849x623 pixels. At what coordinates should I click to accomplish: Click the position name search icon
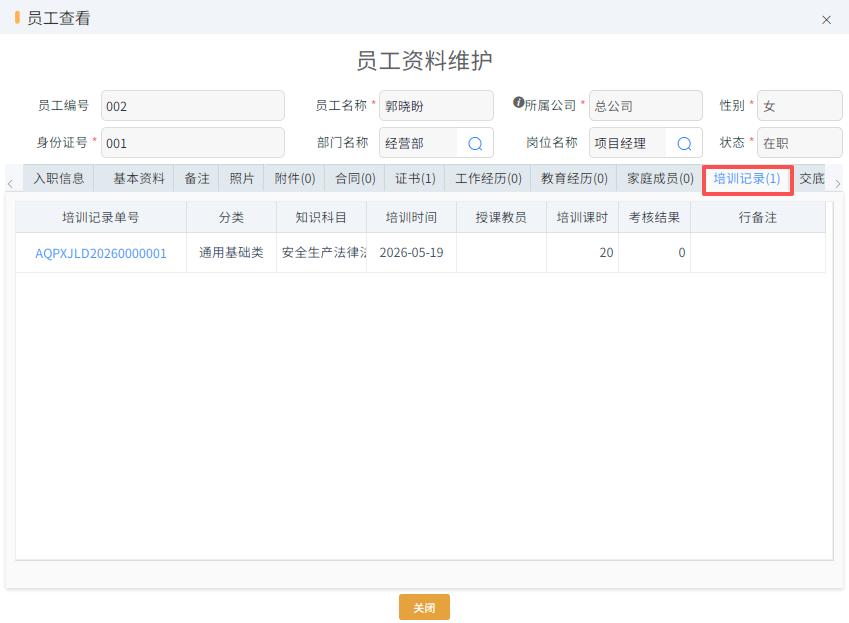tap(684, 143)
